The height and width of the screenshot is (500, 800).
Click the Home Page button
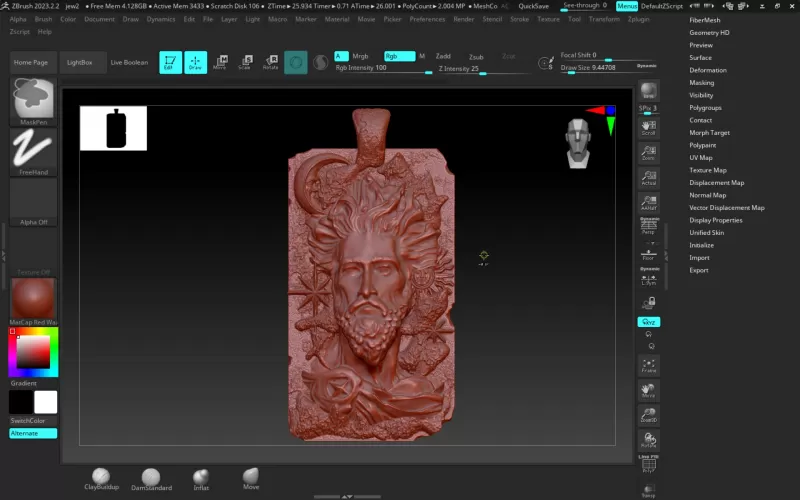coord(31,62)
